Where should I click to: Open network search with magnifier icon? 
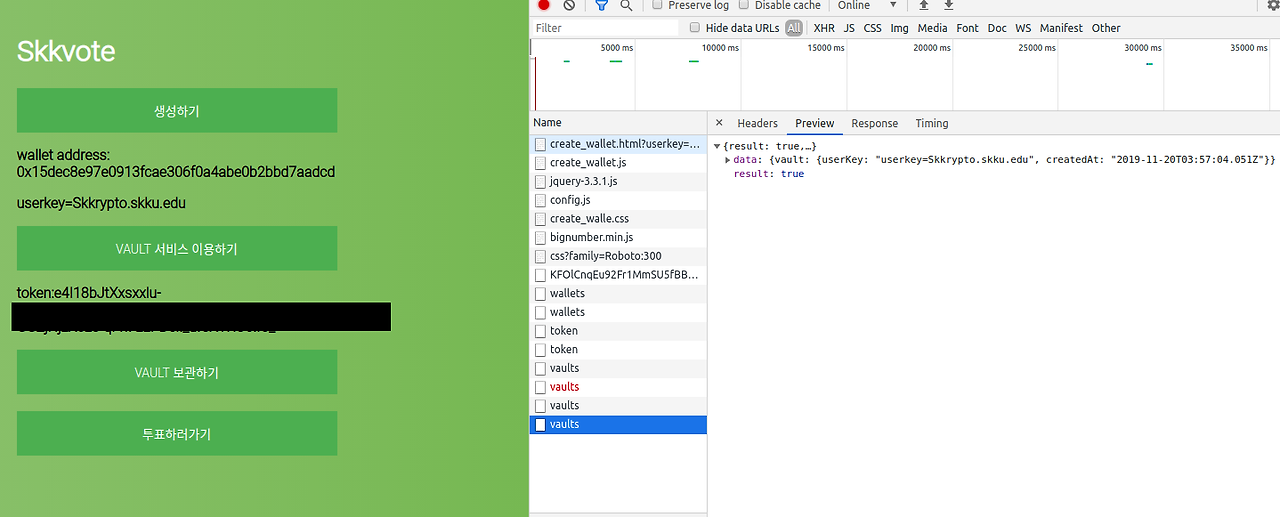coord(626,5)
